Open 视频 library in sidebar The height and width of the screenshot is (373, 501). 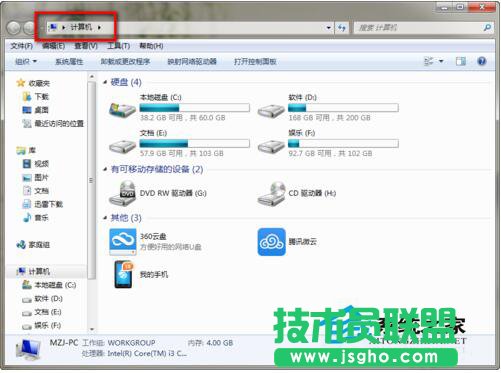[x=36, y=164]
